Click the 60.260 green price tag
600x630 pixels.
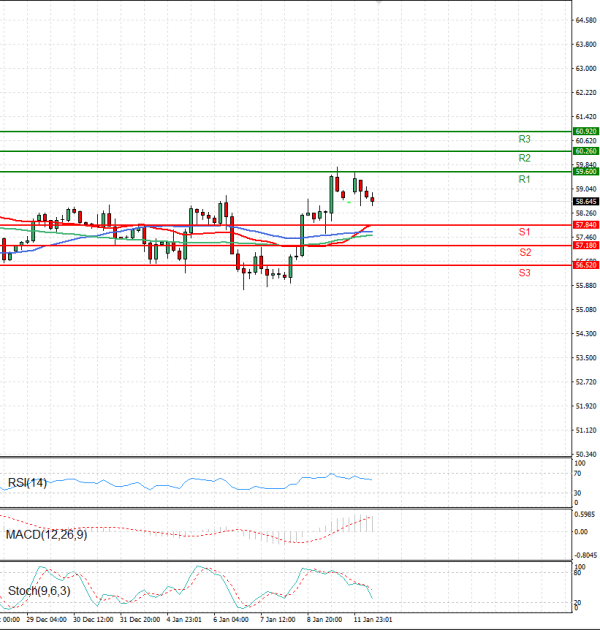click(585, 151)
